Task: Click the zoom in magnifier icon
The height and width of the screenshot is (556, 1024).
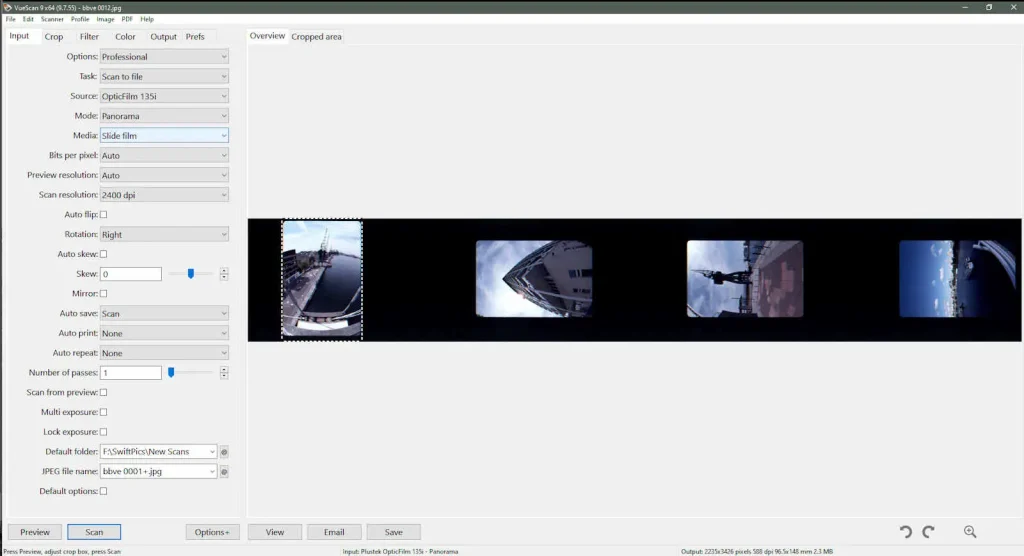Action: (970, 532)
